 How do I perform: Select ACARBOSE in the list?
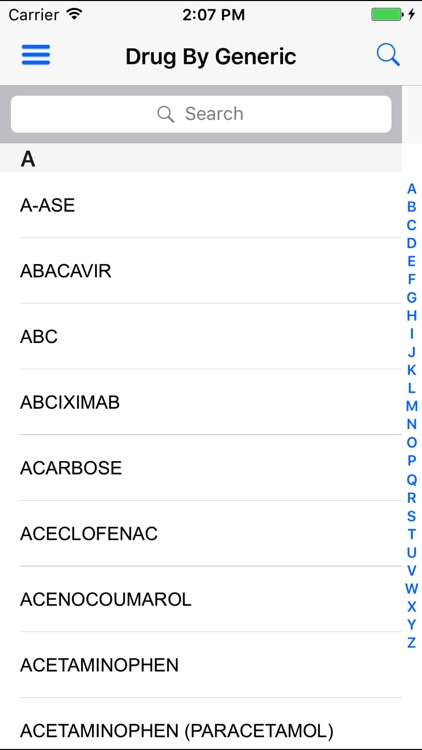click(x=201, y=468)
